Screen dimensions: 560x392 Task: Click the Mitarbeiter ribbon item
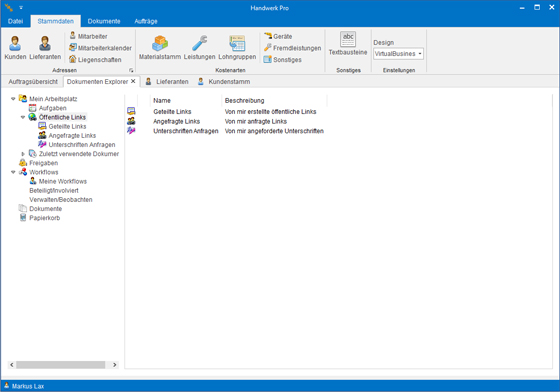point(88,36)
